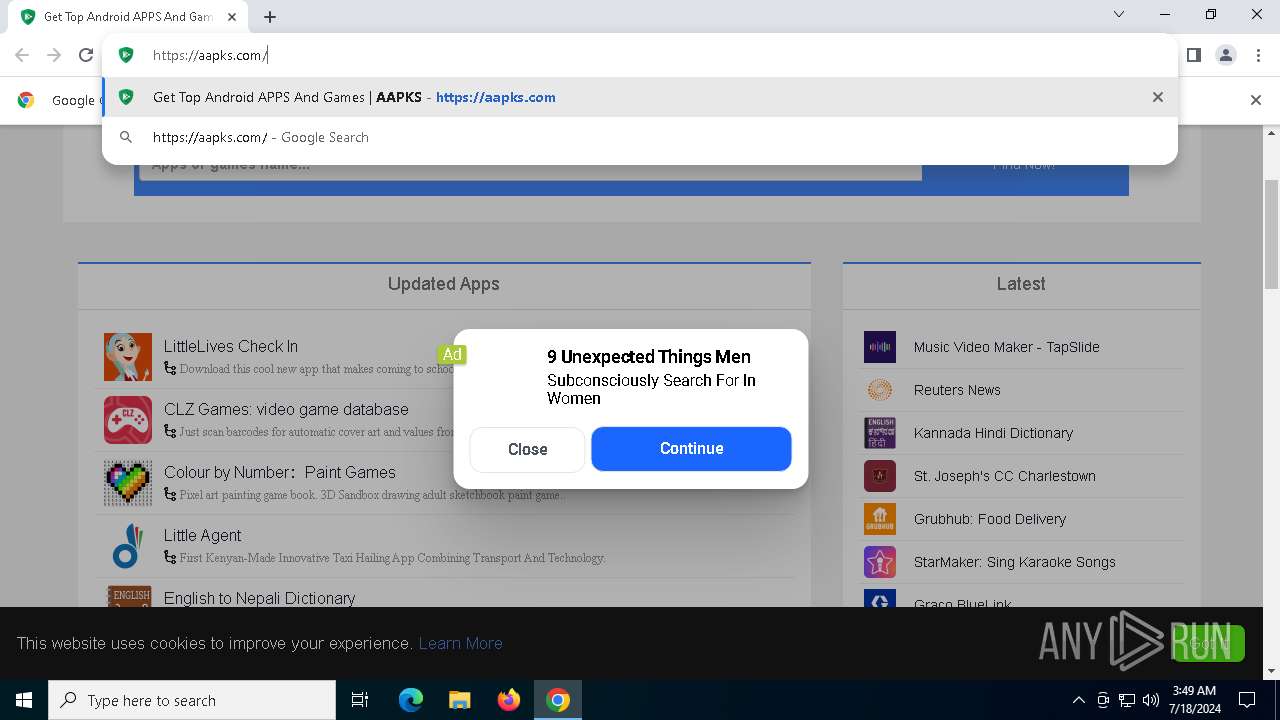Dismiss the infobar with its X button
Image resolution: width=1280 pixels, height=720 pixels.
coord(1256,100)
